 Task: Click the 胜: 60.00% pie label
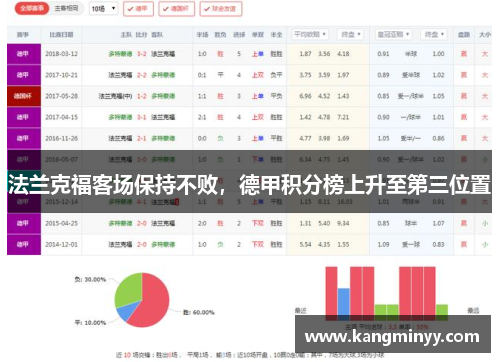tap(199, 312)
